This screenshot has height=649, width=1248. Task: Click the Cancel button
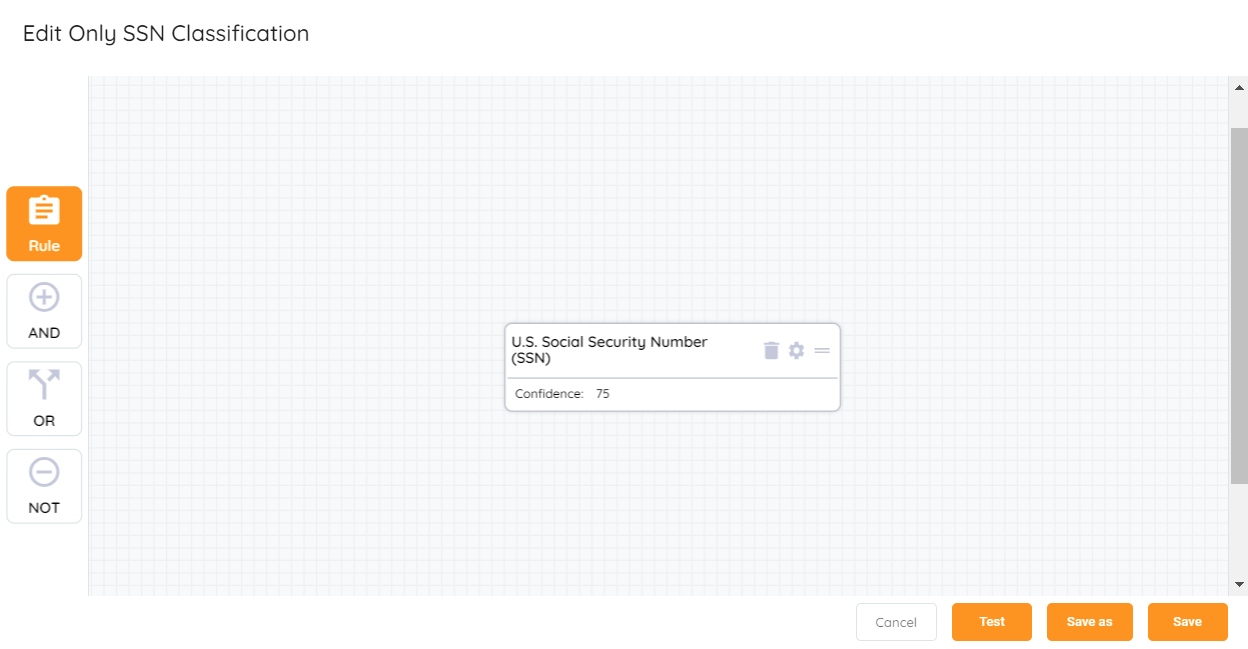point(896,621)
